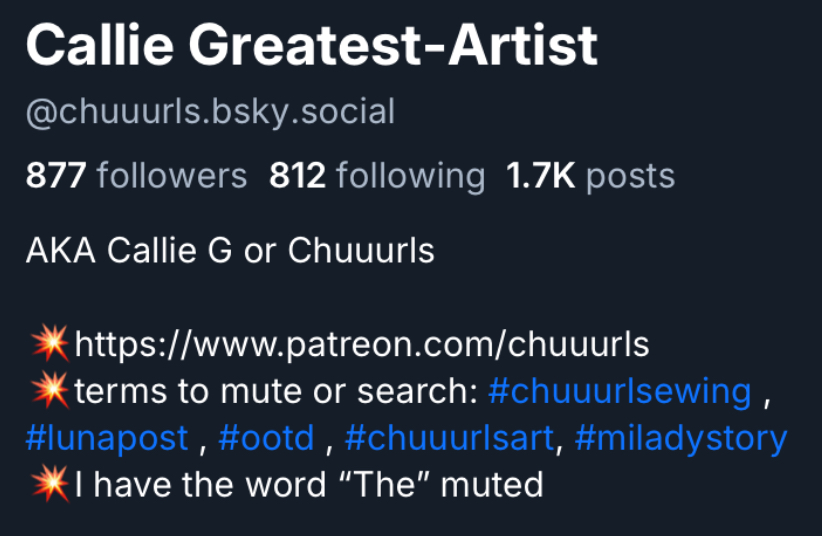Open the 812 following list
Viewport: 822px width, 536px height.
[x=376, y=177]
